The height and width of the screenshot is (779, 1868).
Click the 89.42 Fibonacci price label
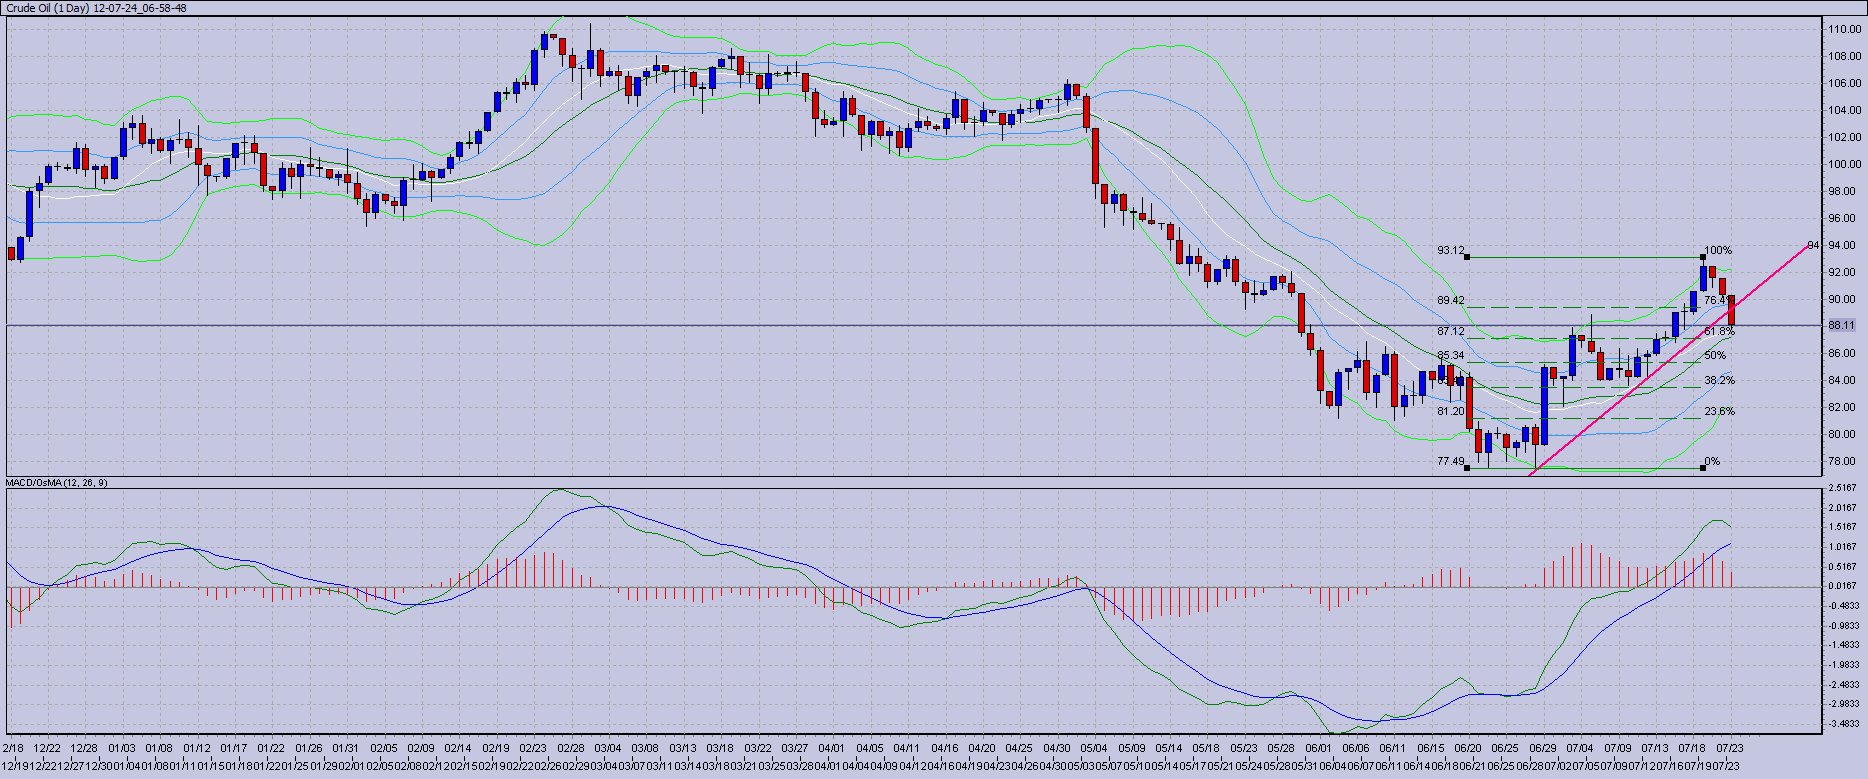click(1450, 300)
